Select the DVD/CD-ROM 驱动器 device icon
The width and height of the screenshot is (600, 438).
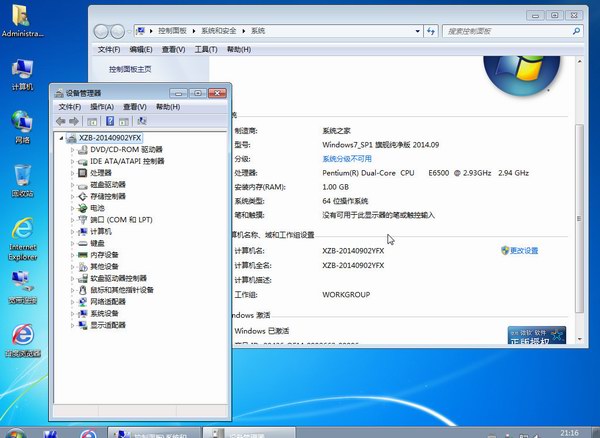point(83,150)
